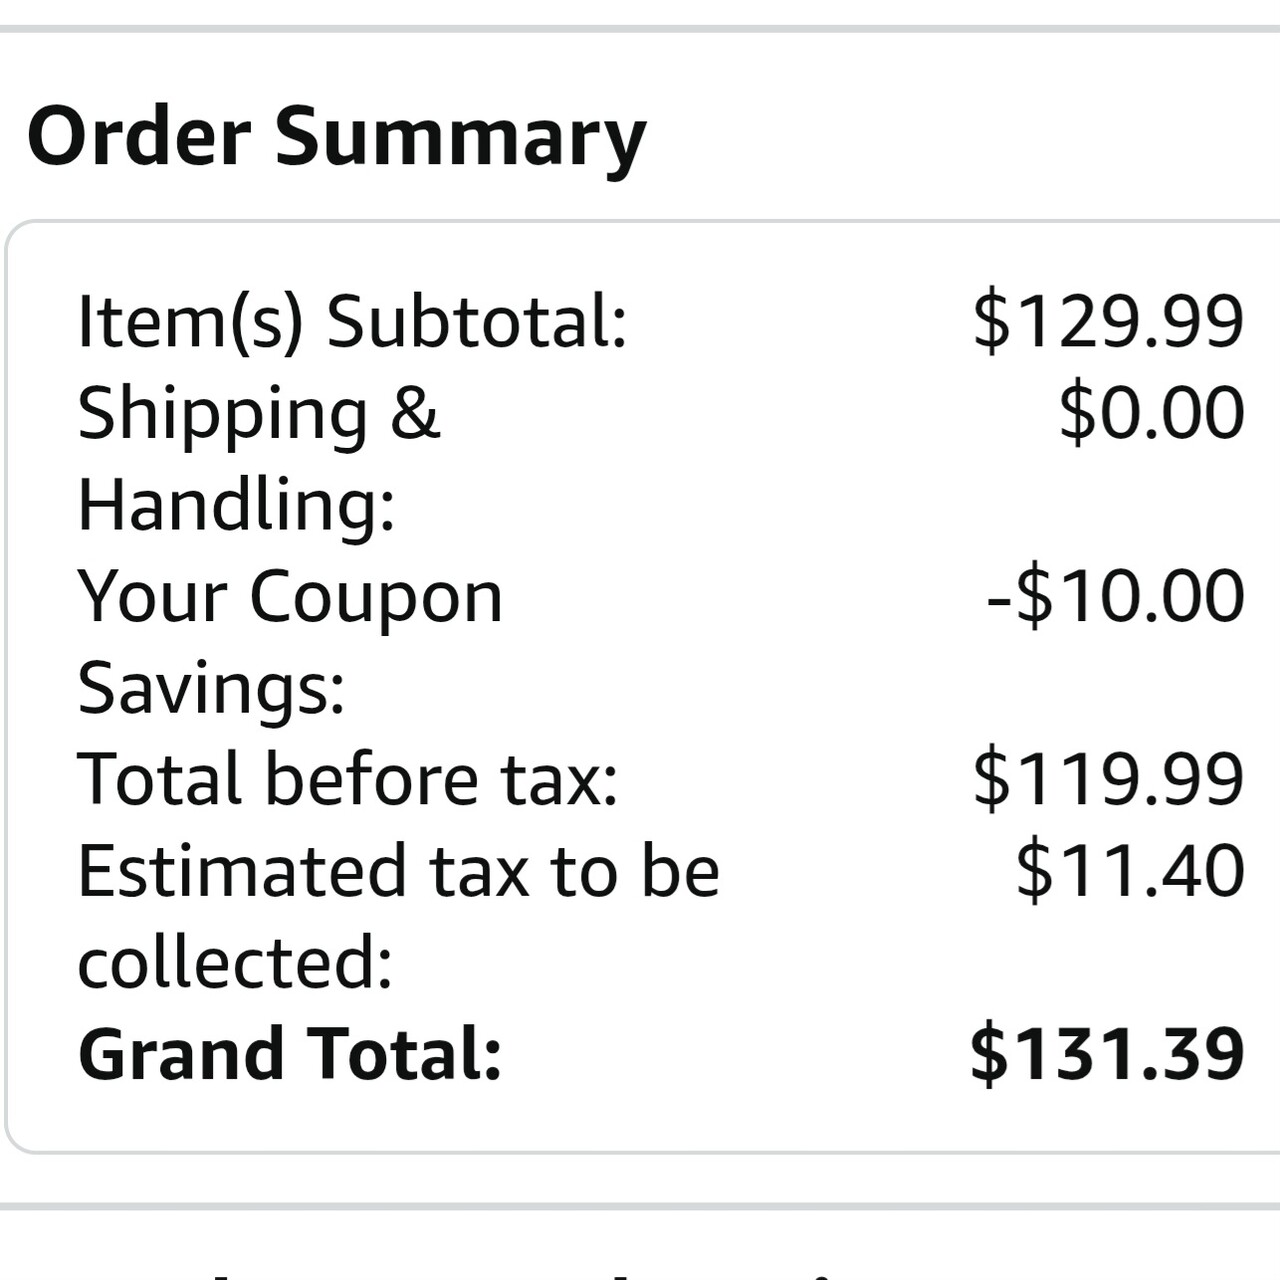Click the $129.99 subtotal amount
The width and height of the screenshot is (1280, 1280).
[x=1108, y=322]
